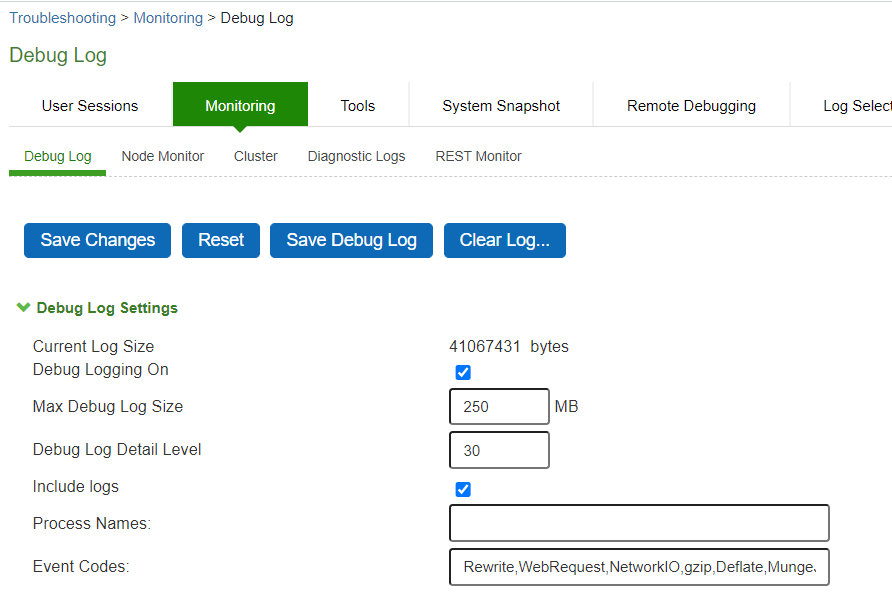Screen dimensions: 892x597
Task: Open the Monitoring breadcrumb link
Action: pyautogui.click(x=168, y=17)
